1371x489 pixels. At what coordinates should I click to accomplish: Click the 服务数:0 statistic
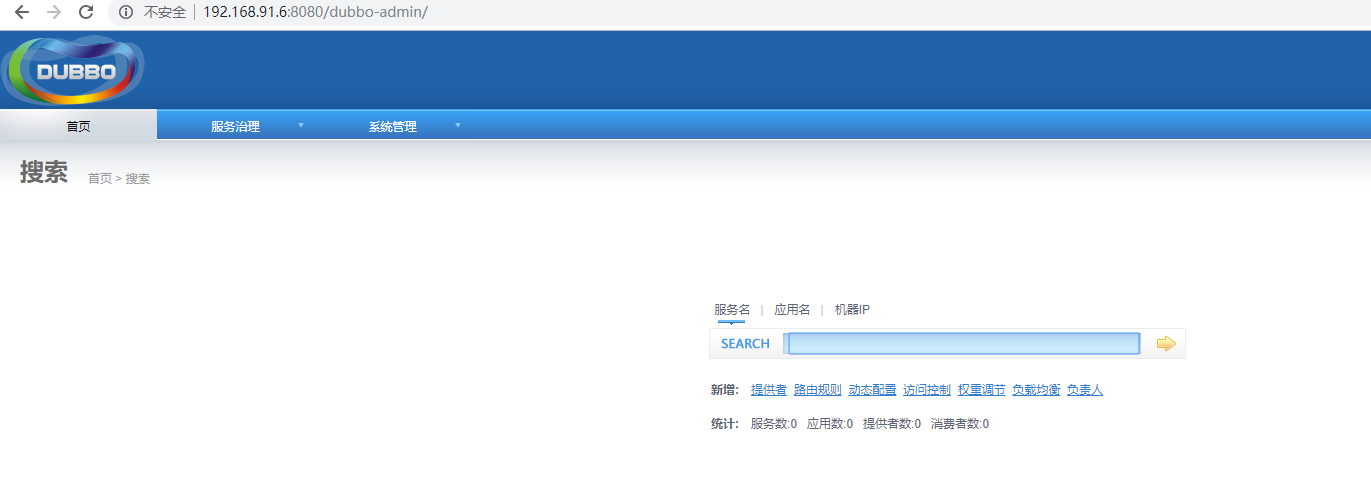pos(774,424)
